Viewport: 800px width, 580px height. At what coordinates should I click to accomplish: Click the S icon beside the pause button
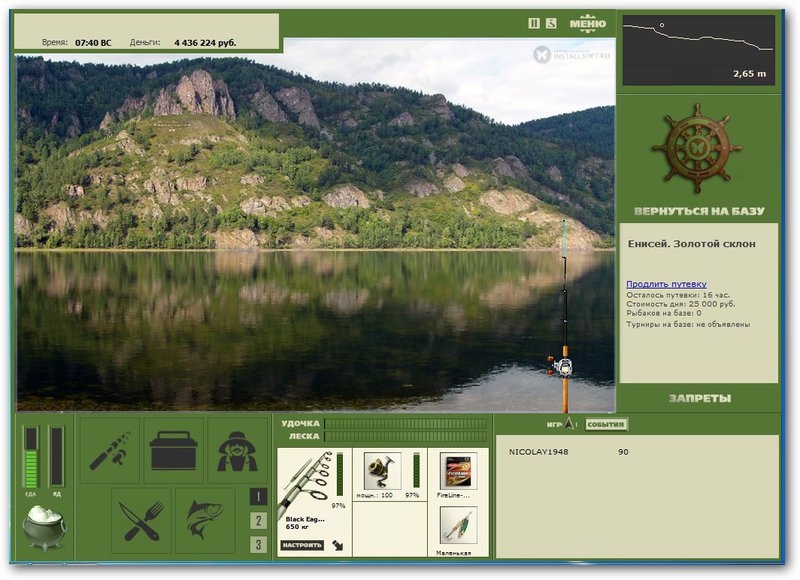tap(551, 23)
